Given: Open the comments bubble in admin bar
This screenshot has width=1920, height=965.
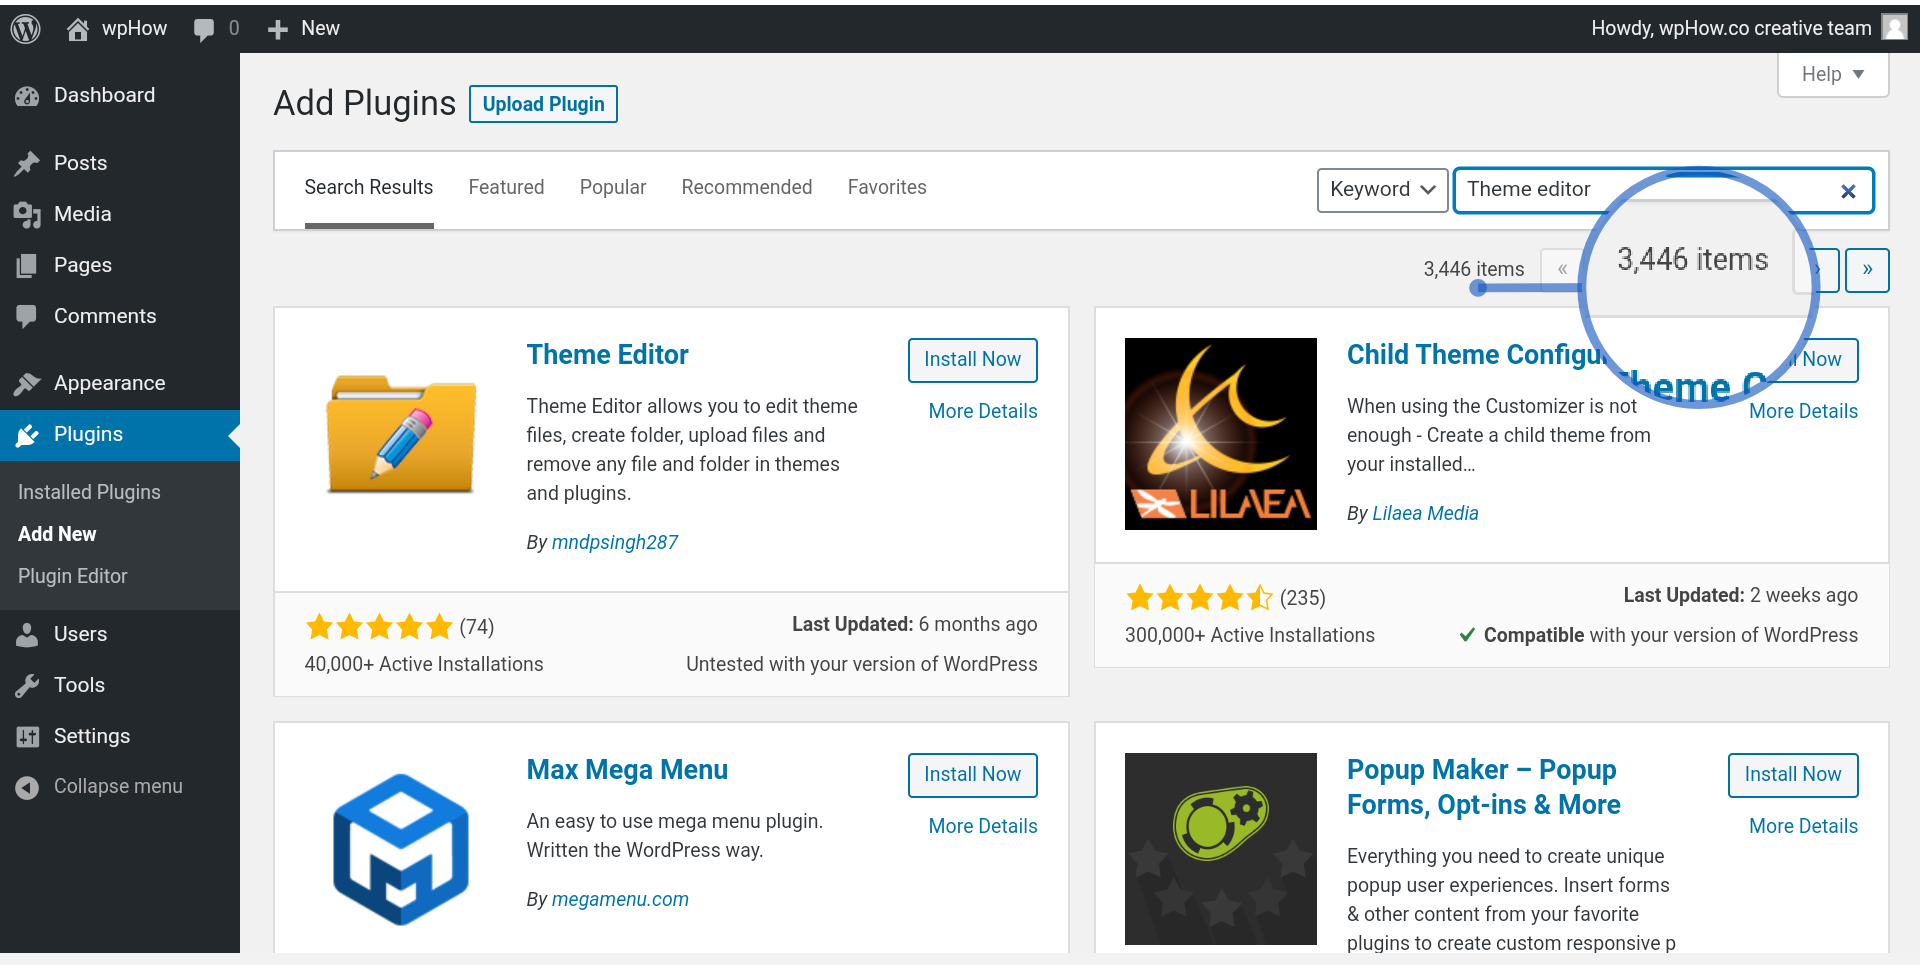Looking at the screenshot, I should tap(204, 29).
